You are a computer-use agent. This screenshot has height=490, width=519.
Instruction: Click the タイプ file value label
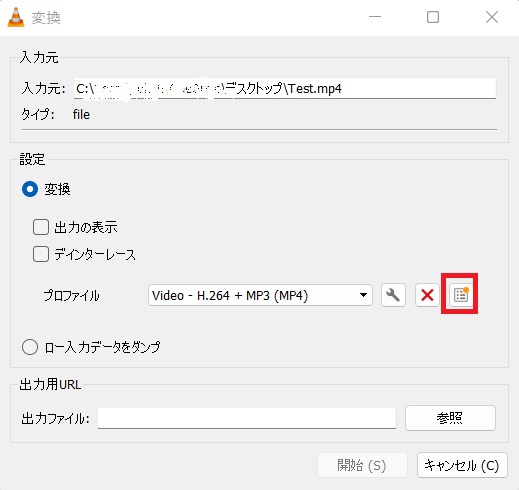point(81,115)
